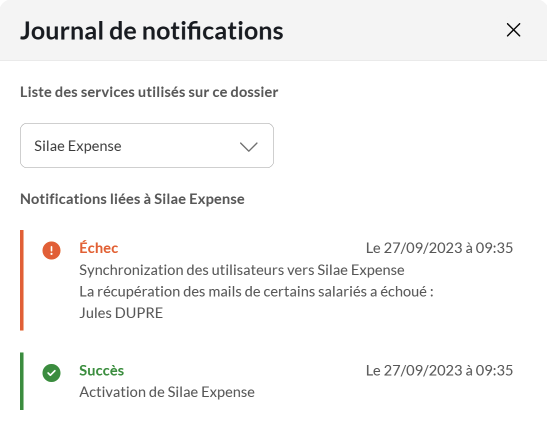
Task: Close the Journal de notifications panel
Action: click(x=514, y=30)
